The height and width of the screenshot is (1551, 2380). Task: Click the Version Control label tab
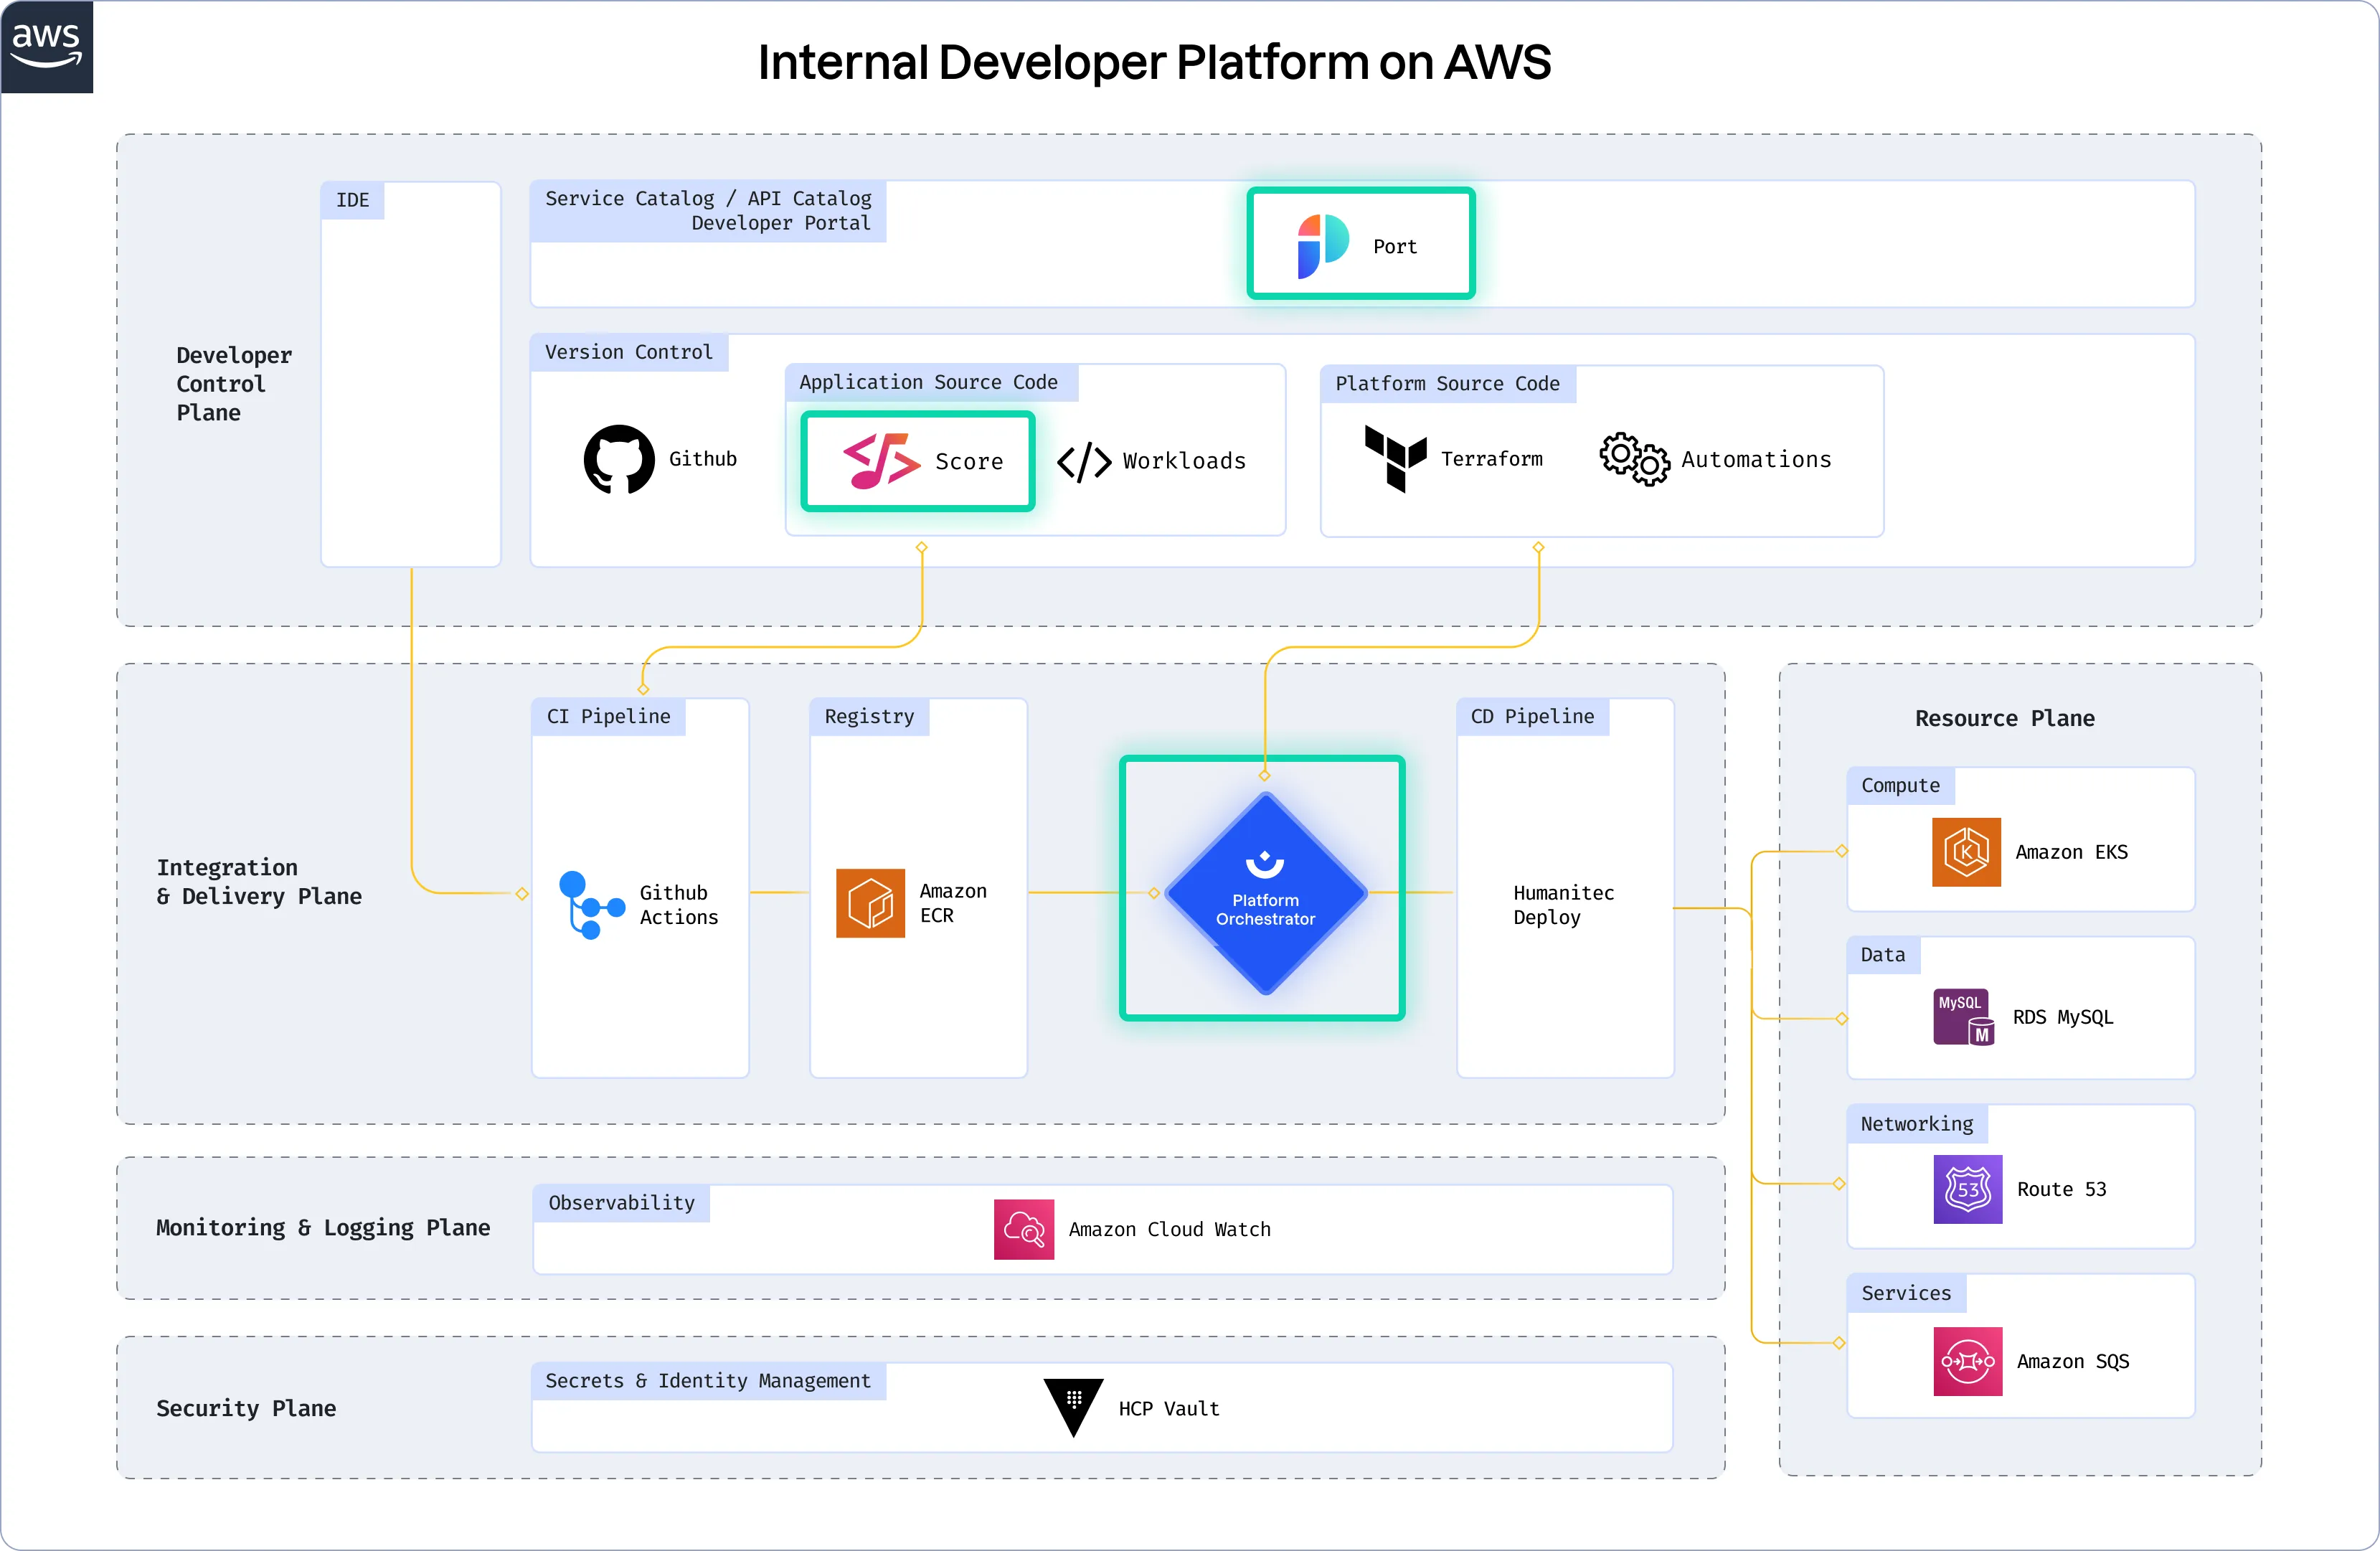tap(629, 352)
